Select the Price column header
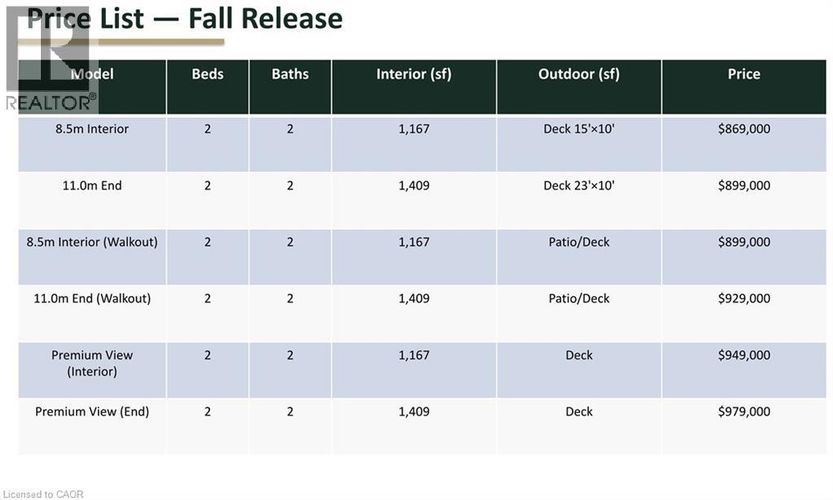The image size is (833, 500). coord(744,74)
